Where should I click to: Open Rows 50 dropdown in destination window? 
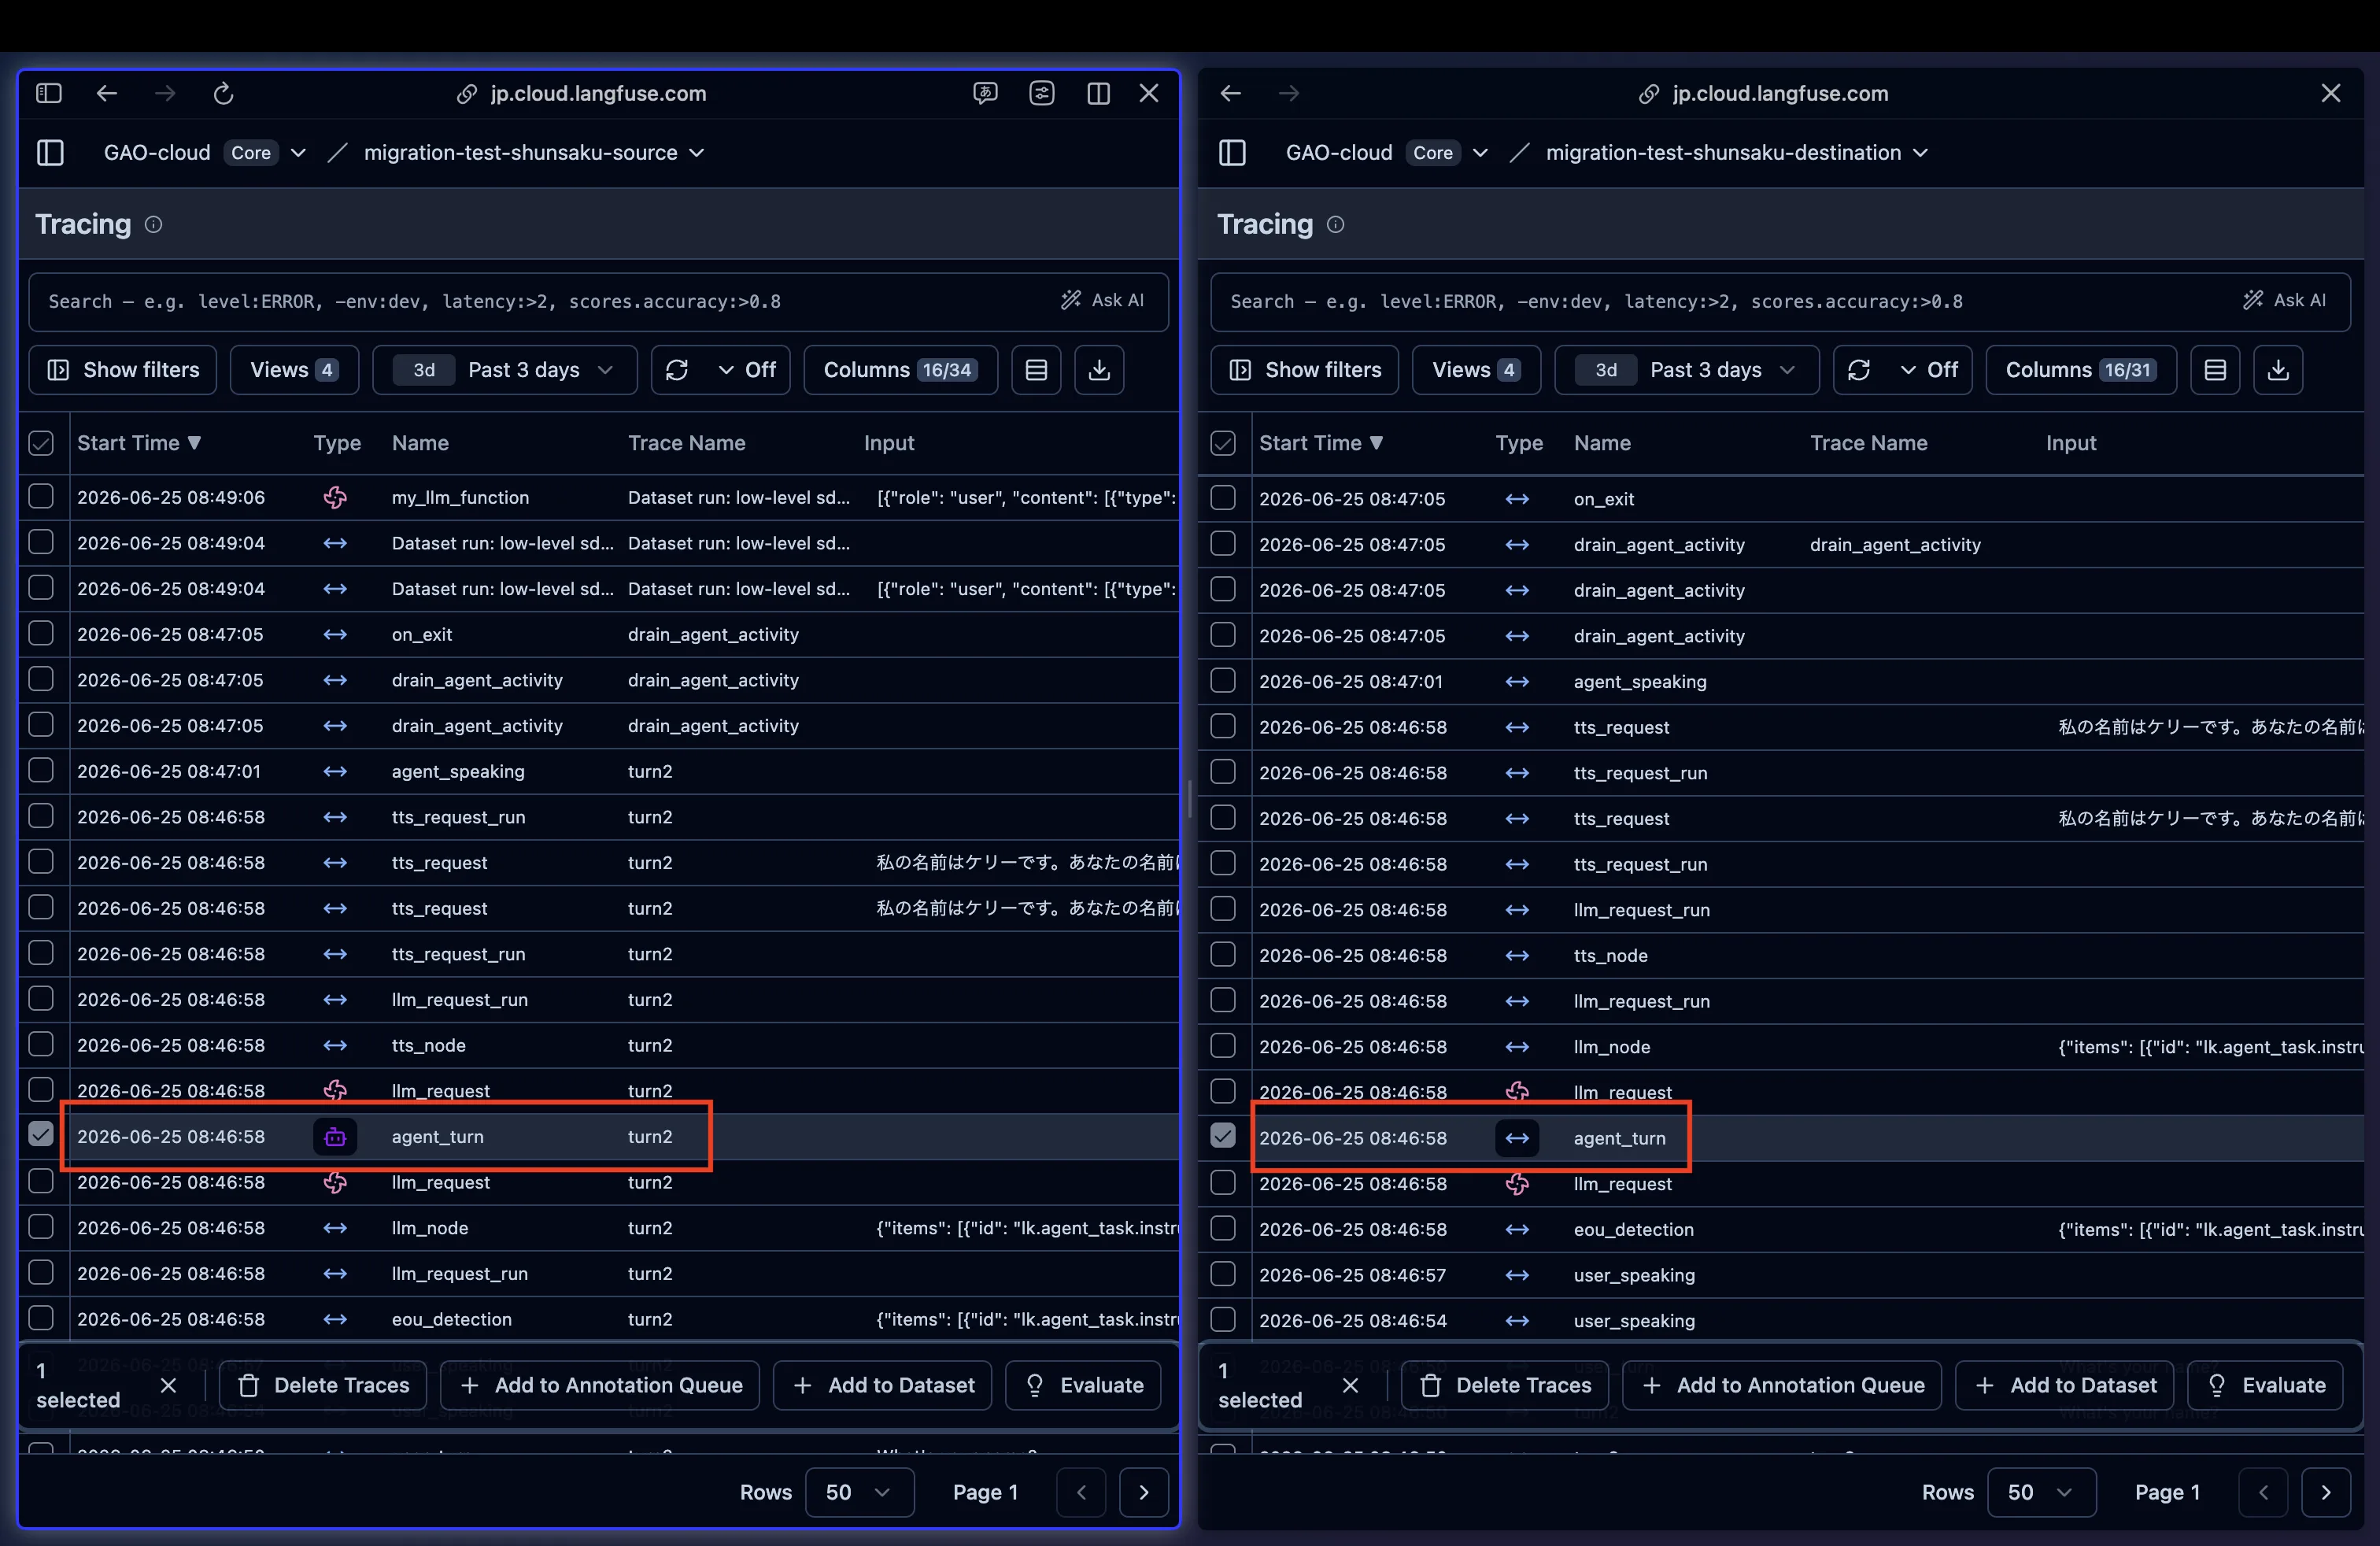click(2041, 1492)
